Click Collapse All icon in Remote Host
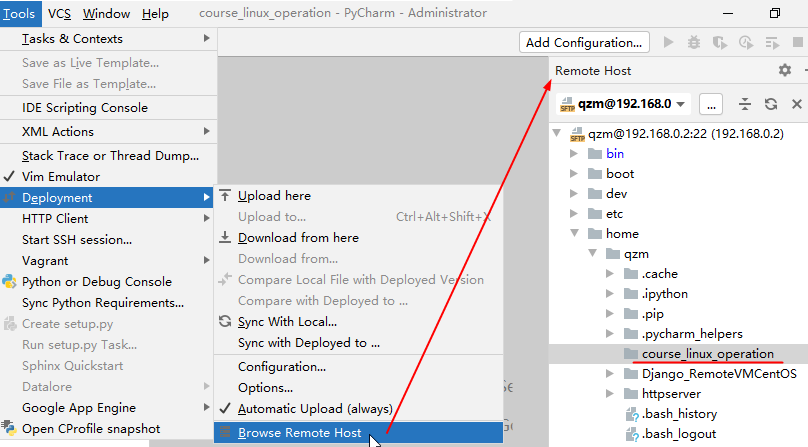808x447 pixels. [745, 104]
